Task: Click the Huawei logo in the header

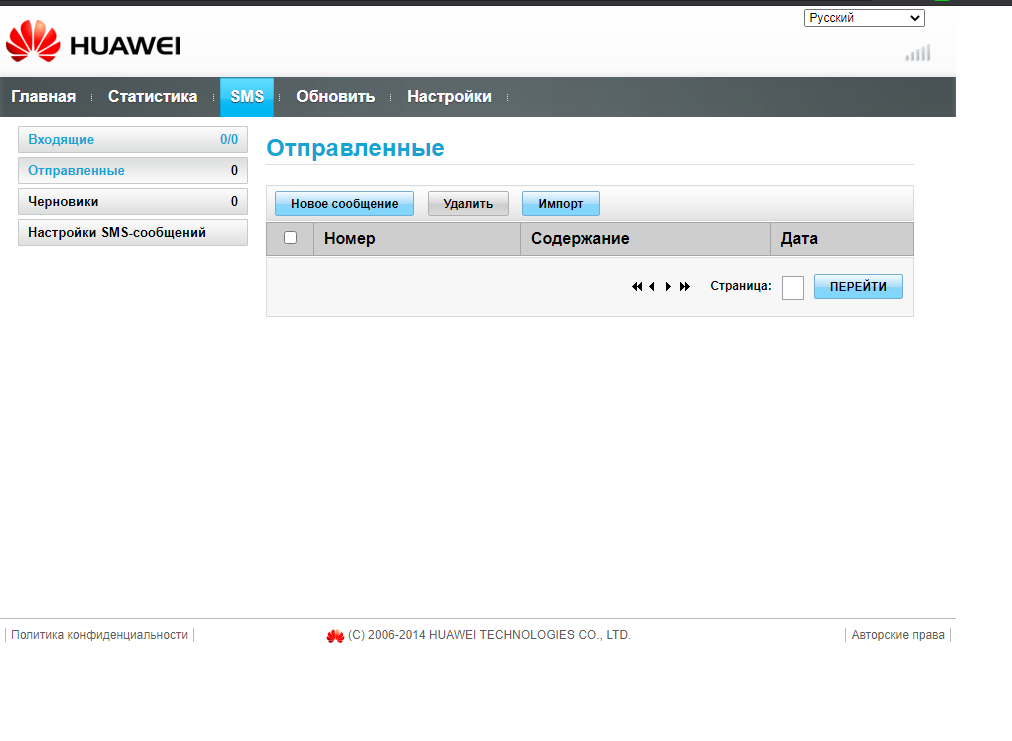Action: (93, 43)
